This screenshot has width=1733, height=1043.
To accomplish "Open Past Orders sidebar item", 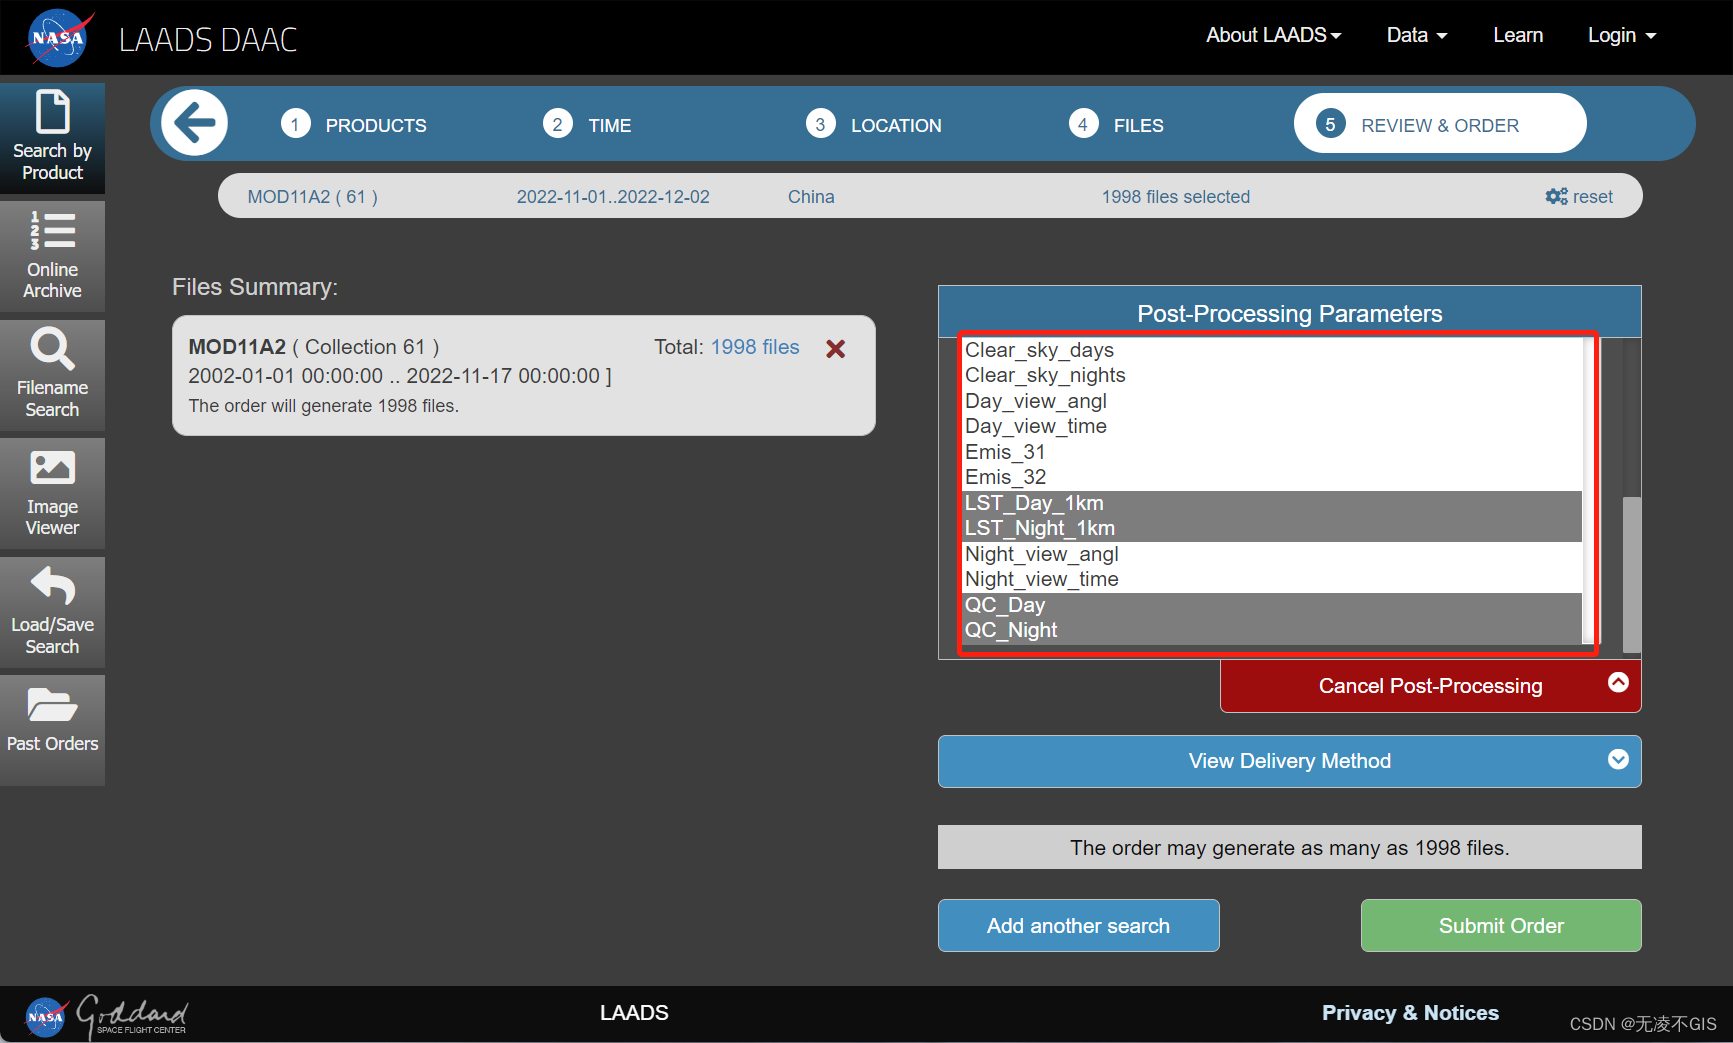I will (x=52, y=730).
